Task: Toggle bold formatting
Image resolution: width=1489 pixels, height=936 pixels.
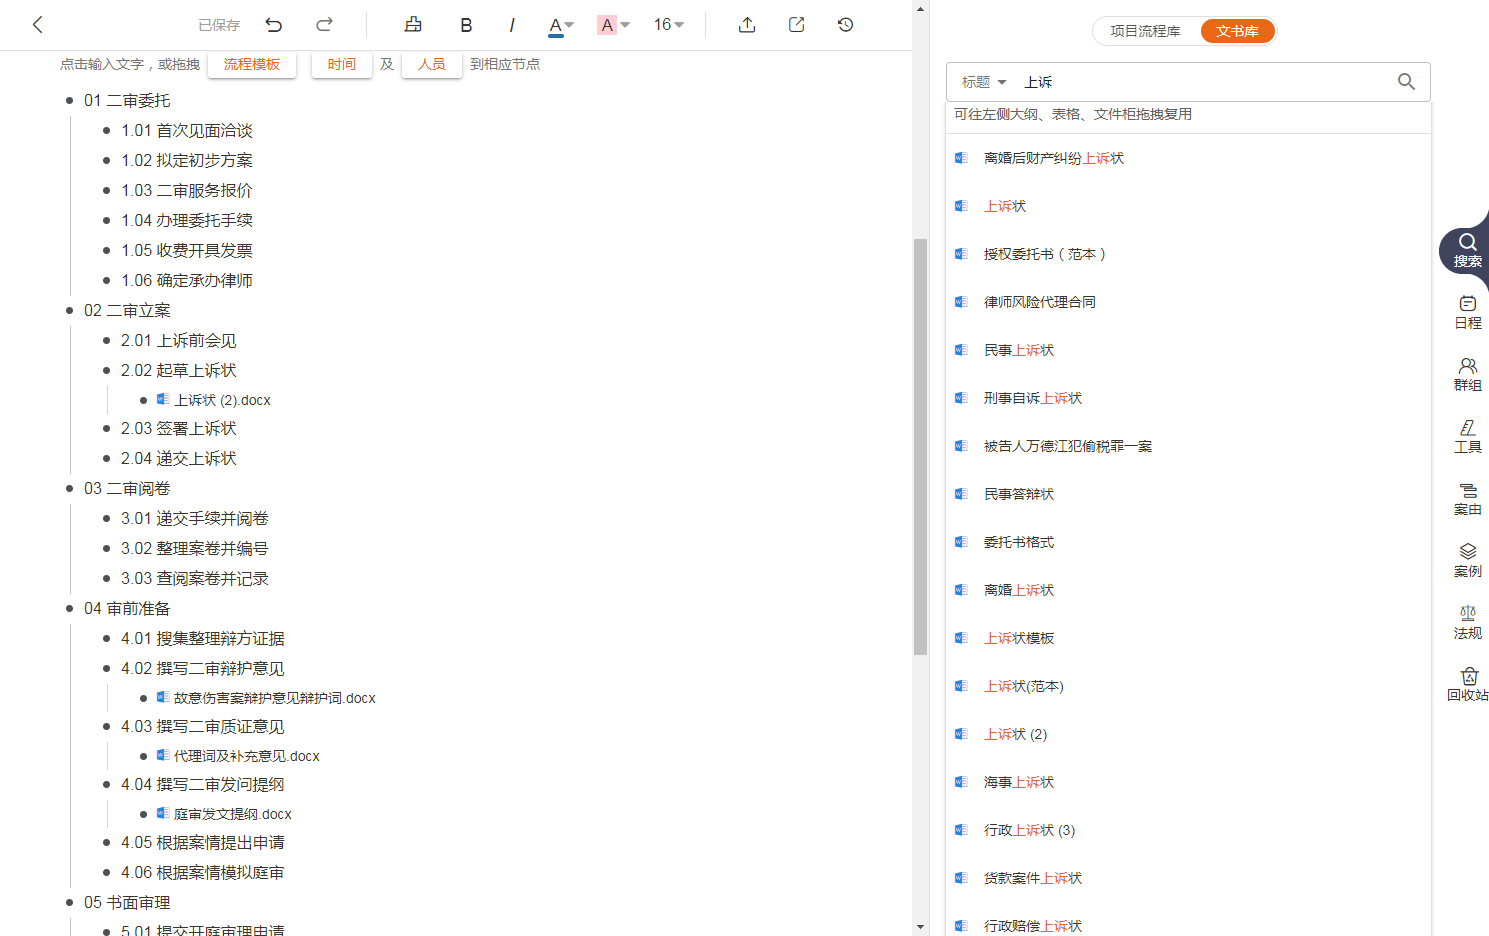Action: 466,25
